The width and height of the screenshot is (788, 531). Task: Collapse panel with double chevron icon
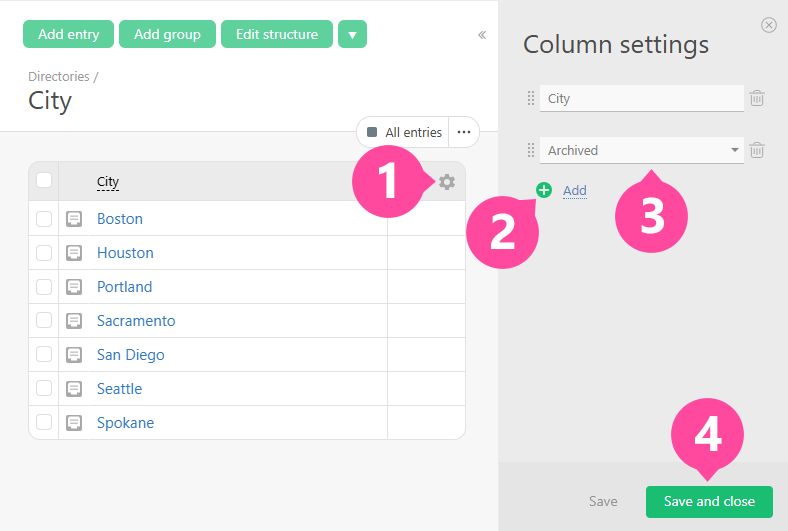tap(482, 35)
